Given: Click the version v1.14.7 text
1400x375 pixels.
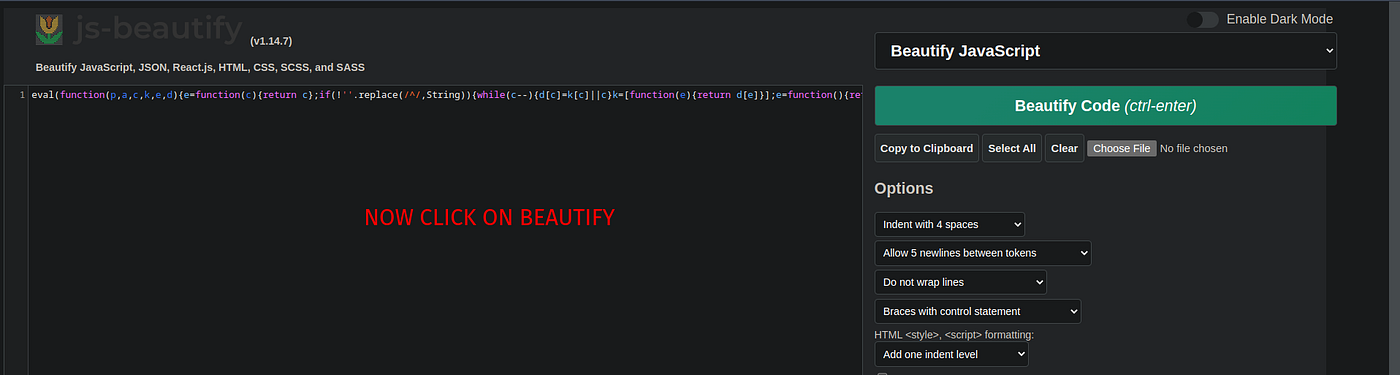Looking at the screenshot, I should tap(271, 41).
